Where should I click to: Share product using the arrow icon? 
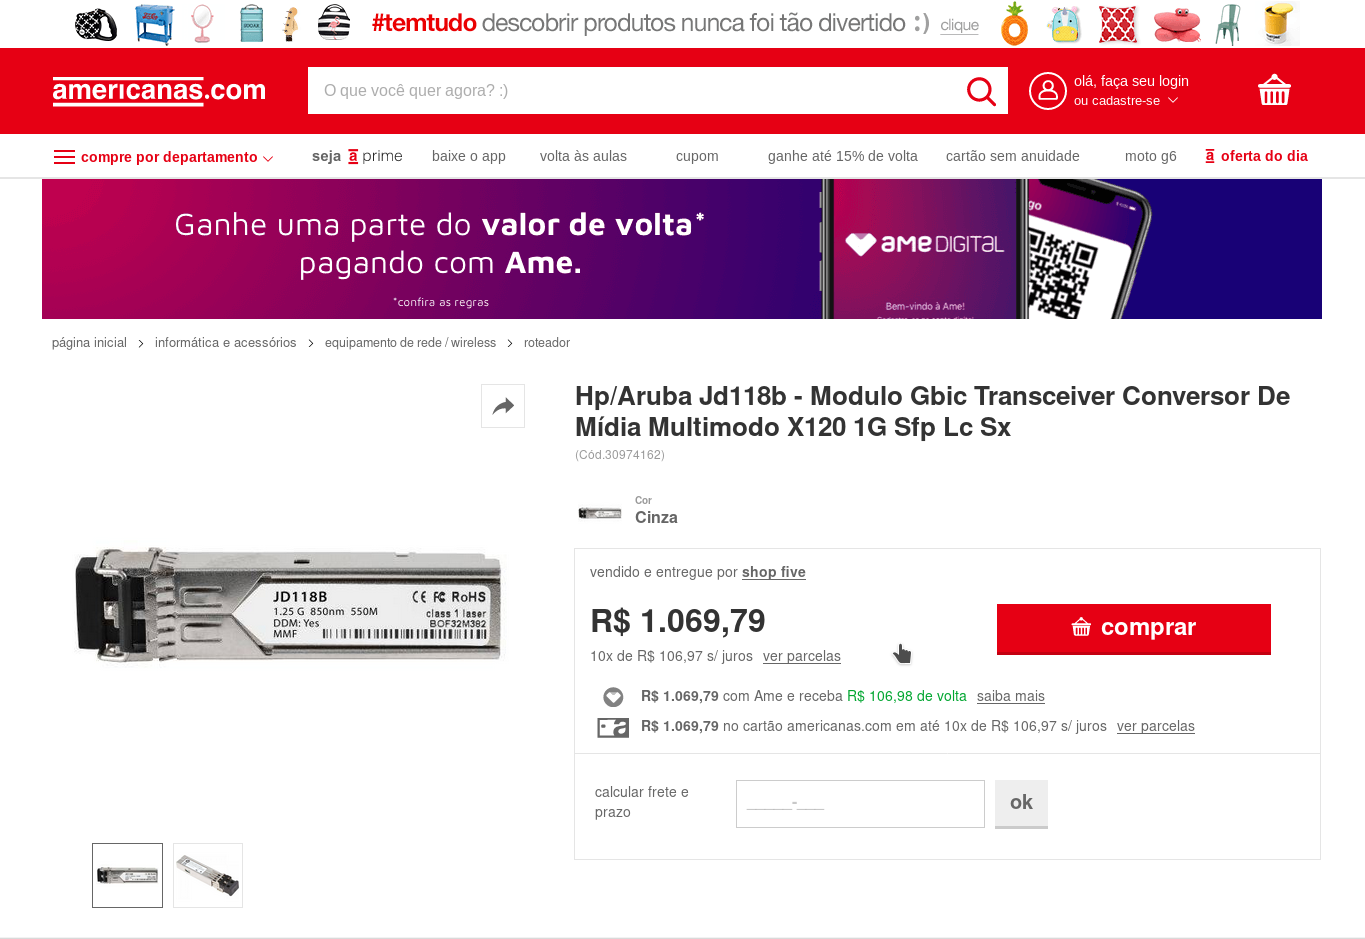click(503, 406)
